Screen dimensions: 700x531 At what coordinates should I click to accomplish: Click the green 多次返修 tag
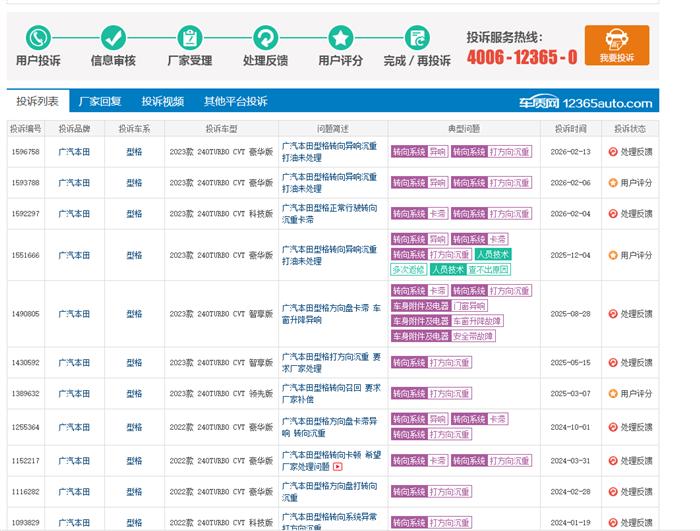point(408,270)
